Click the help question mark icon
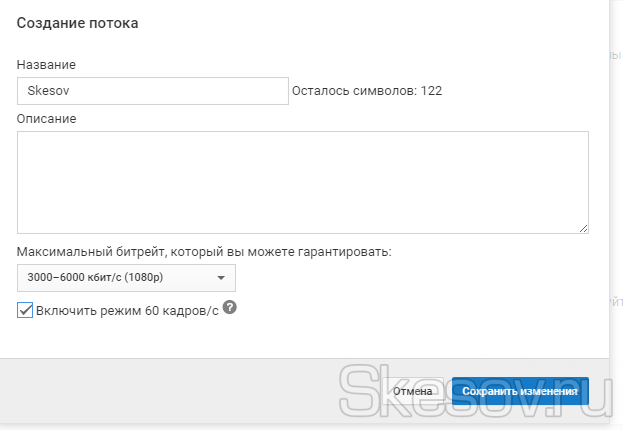 (230, 308)
